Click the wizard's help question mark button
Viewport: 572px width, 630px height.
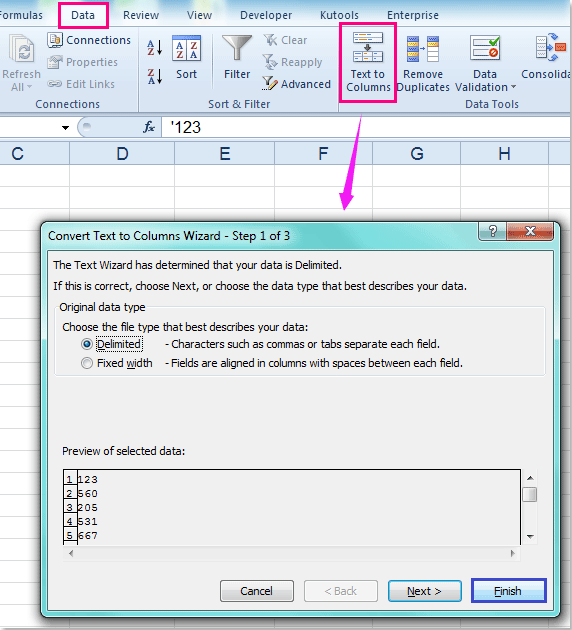493,231
